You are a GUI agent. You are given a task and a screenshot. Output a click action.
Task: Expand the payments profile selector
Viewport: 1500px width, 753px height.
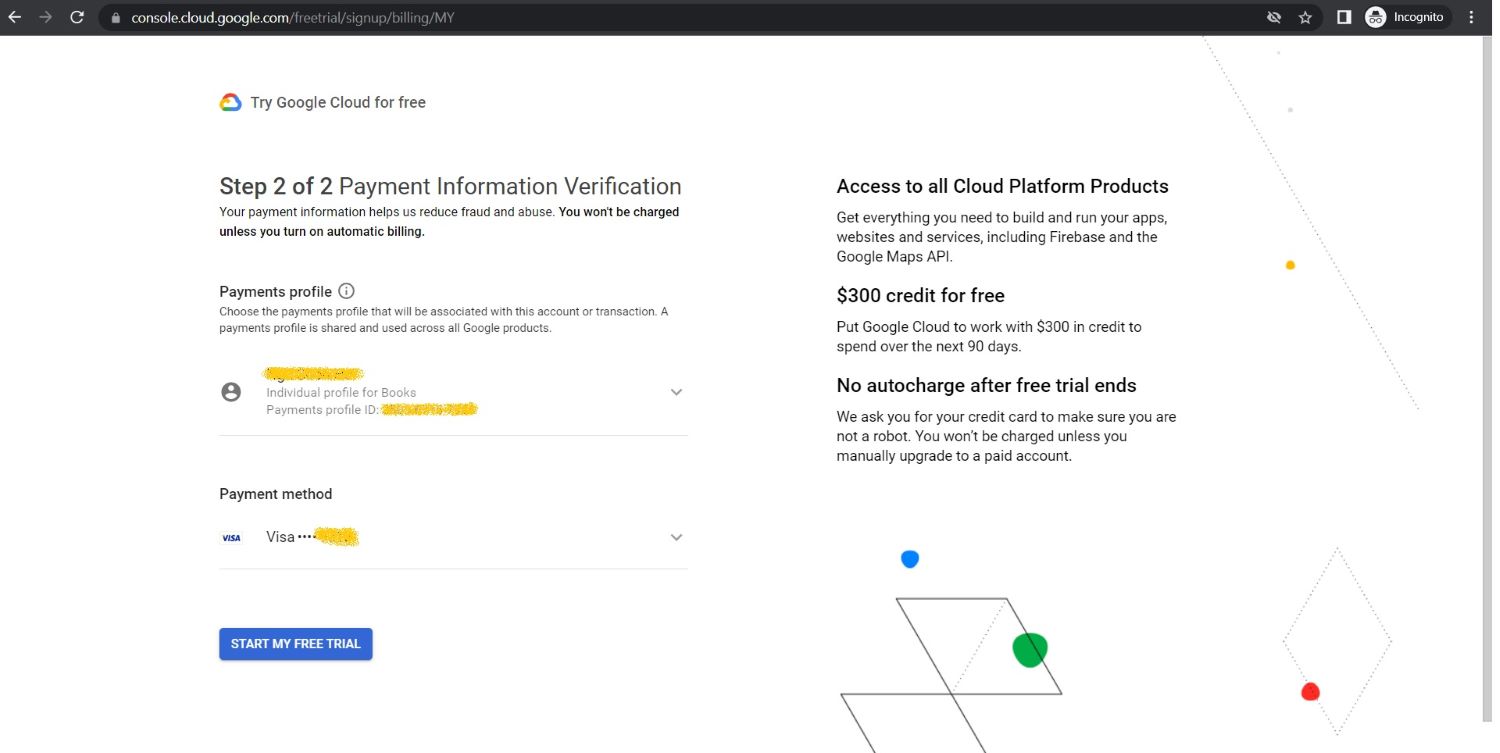click(x=676, y=391)
